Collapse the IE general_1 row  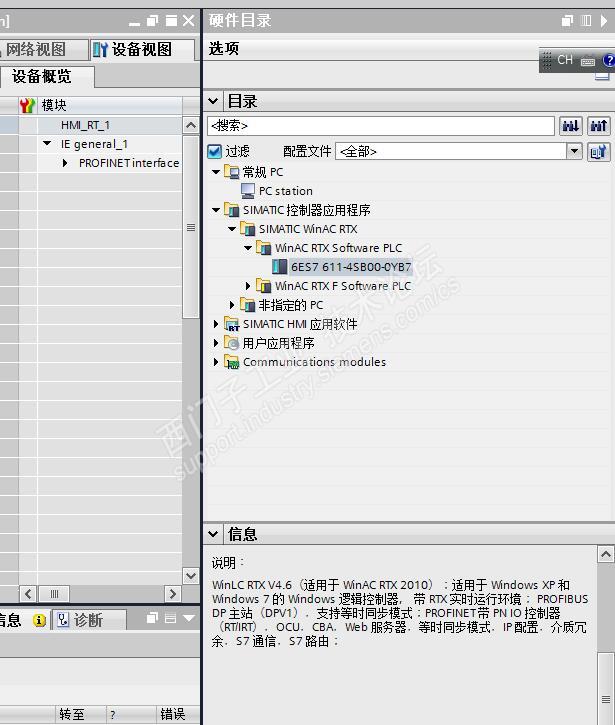(47, 143)
